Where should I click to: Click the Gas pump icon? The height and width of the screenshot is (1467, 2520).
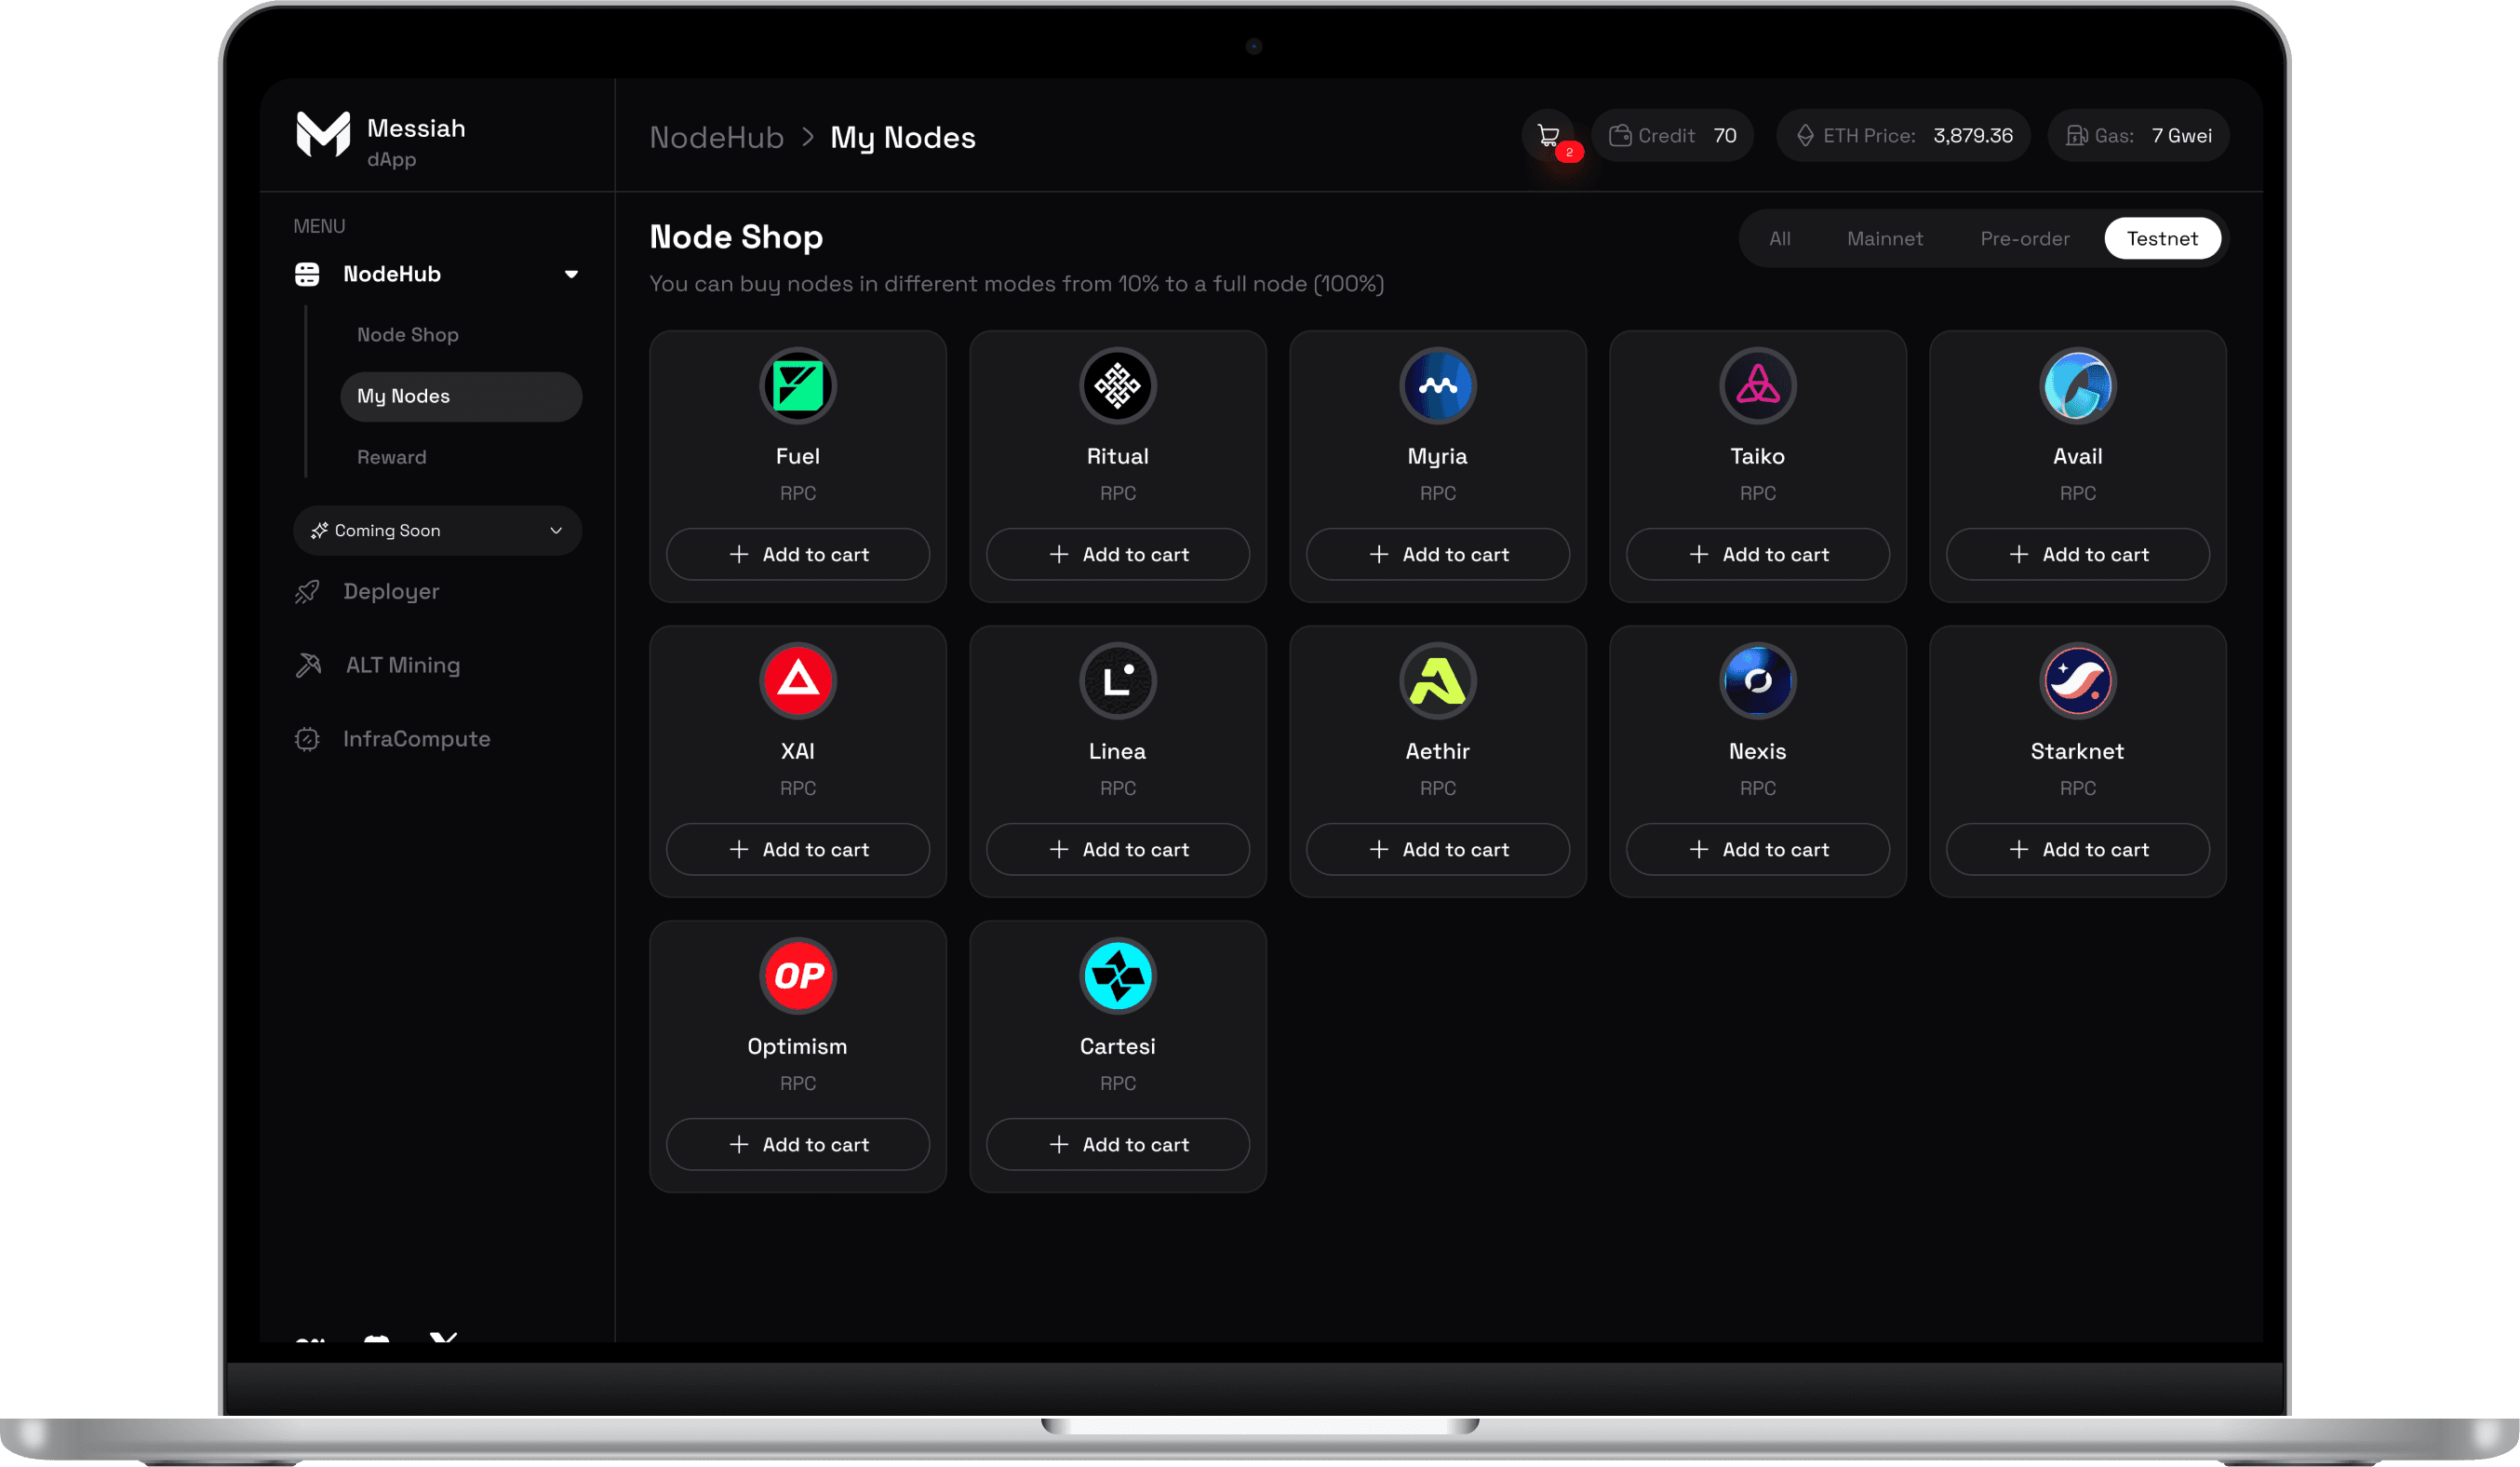(2075, 135)
